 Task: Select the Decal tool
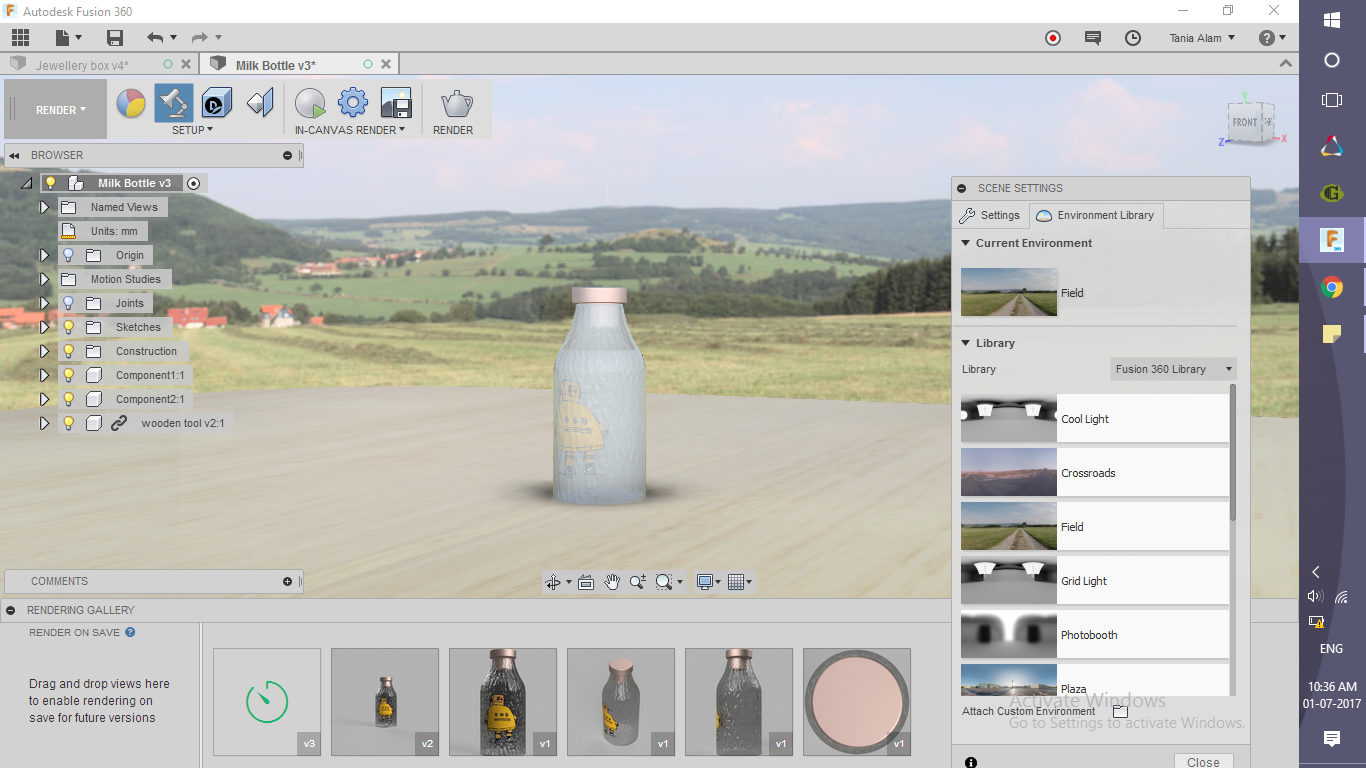tap(216, 103)
